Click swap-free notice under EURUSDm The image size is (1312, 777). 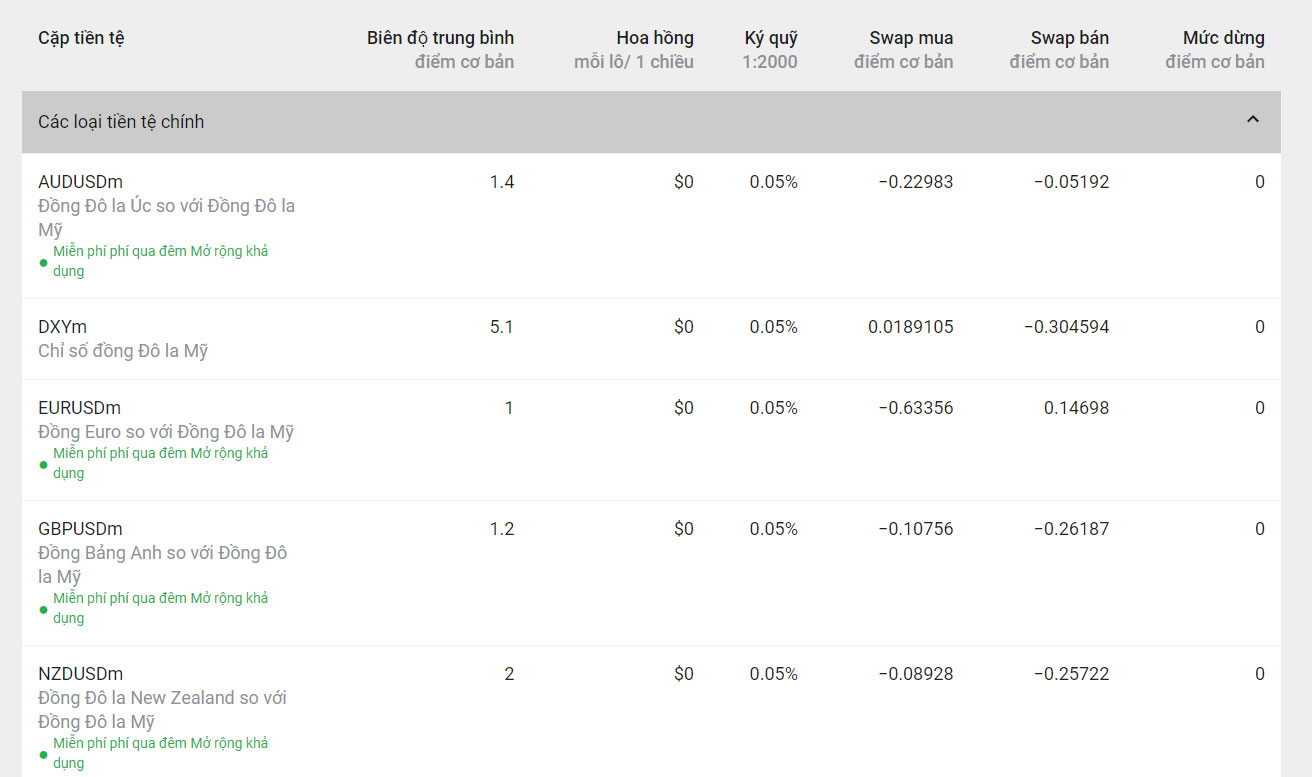tap(160, 463)
